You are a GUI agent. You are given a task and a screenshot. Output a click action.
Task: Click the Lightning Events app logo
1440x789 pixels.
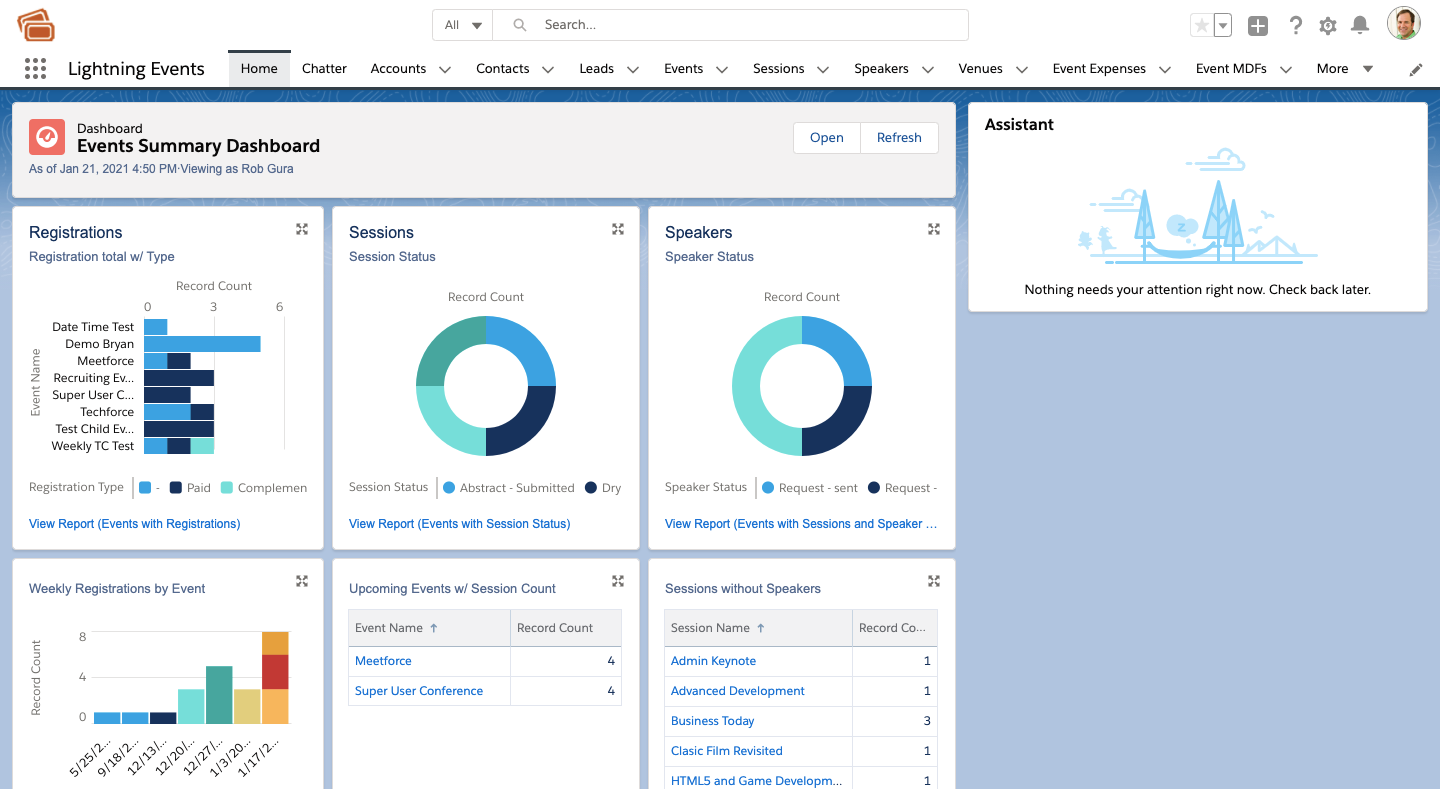pos(37,24)
